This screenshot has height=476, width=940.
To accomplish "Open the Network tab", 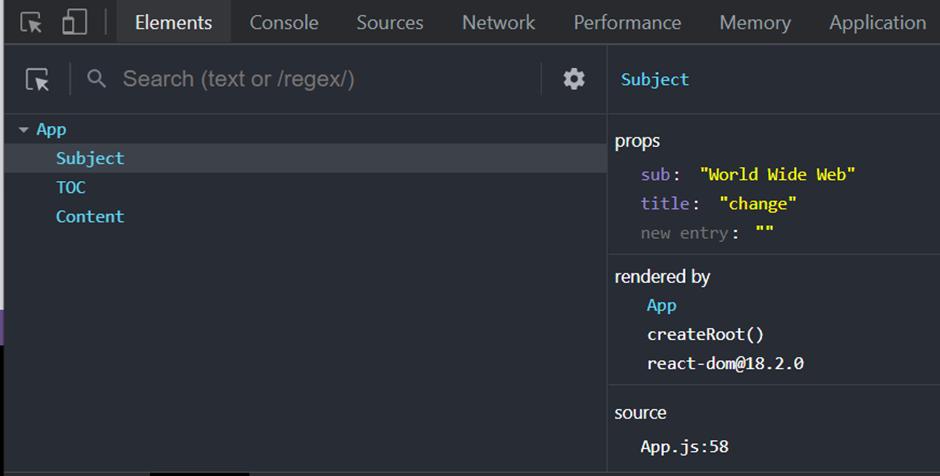I will [x=498, y=22].
